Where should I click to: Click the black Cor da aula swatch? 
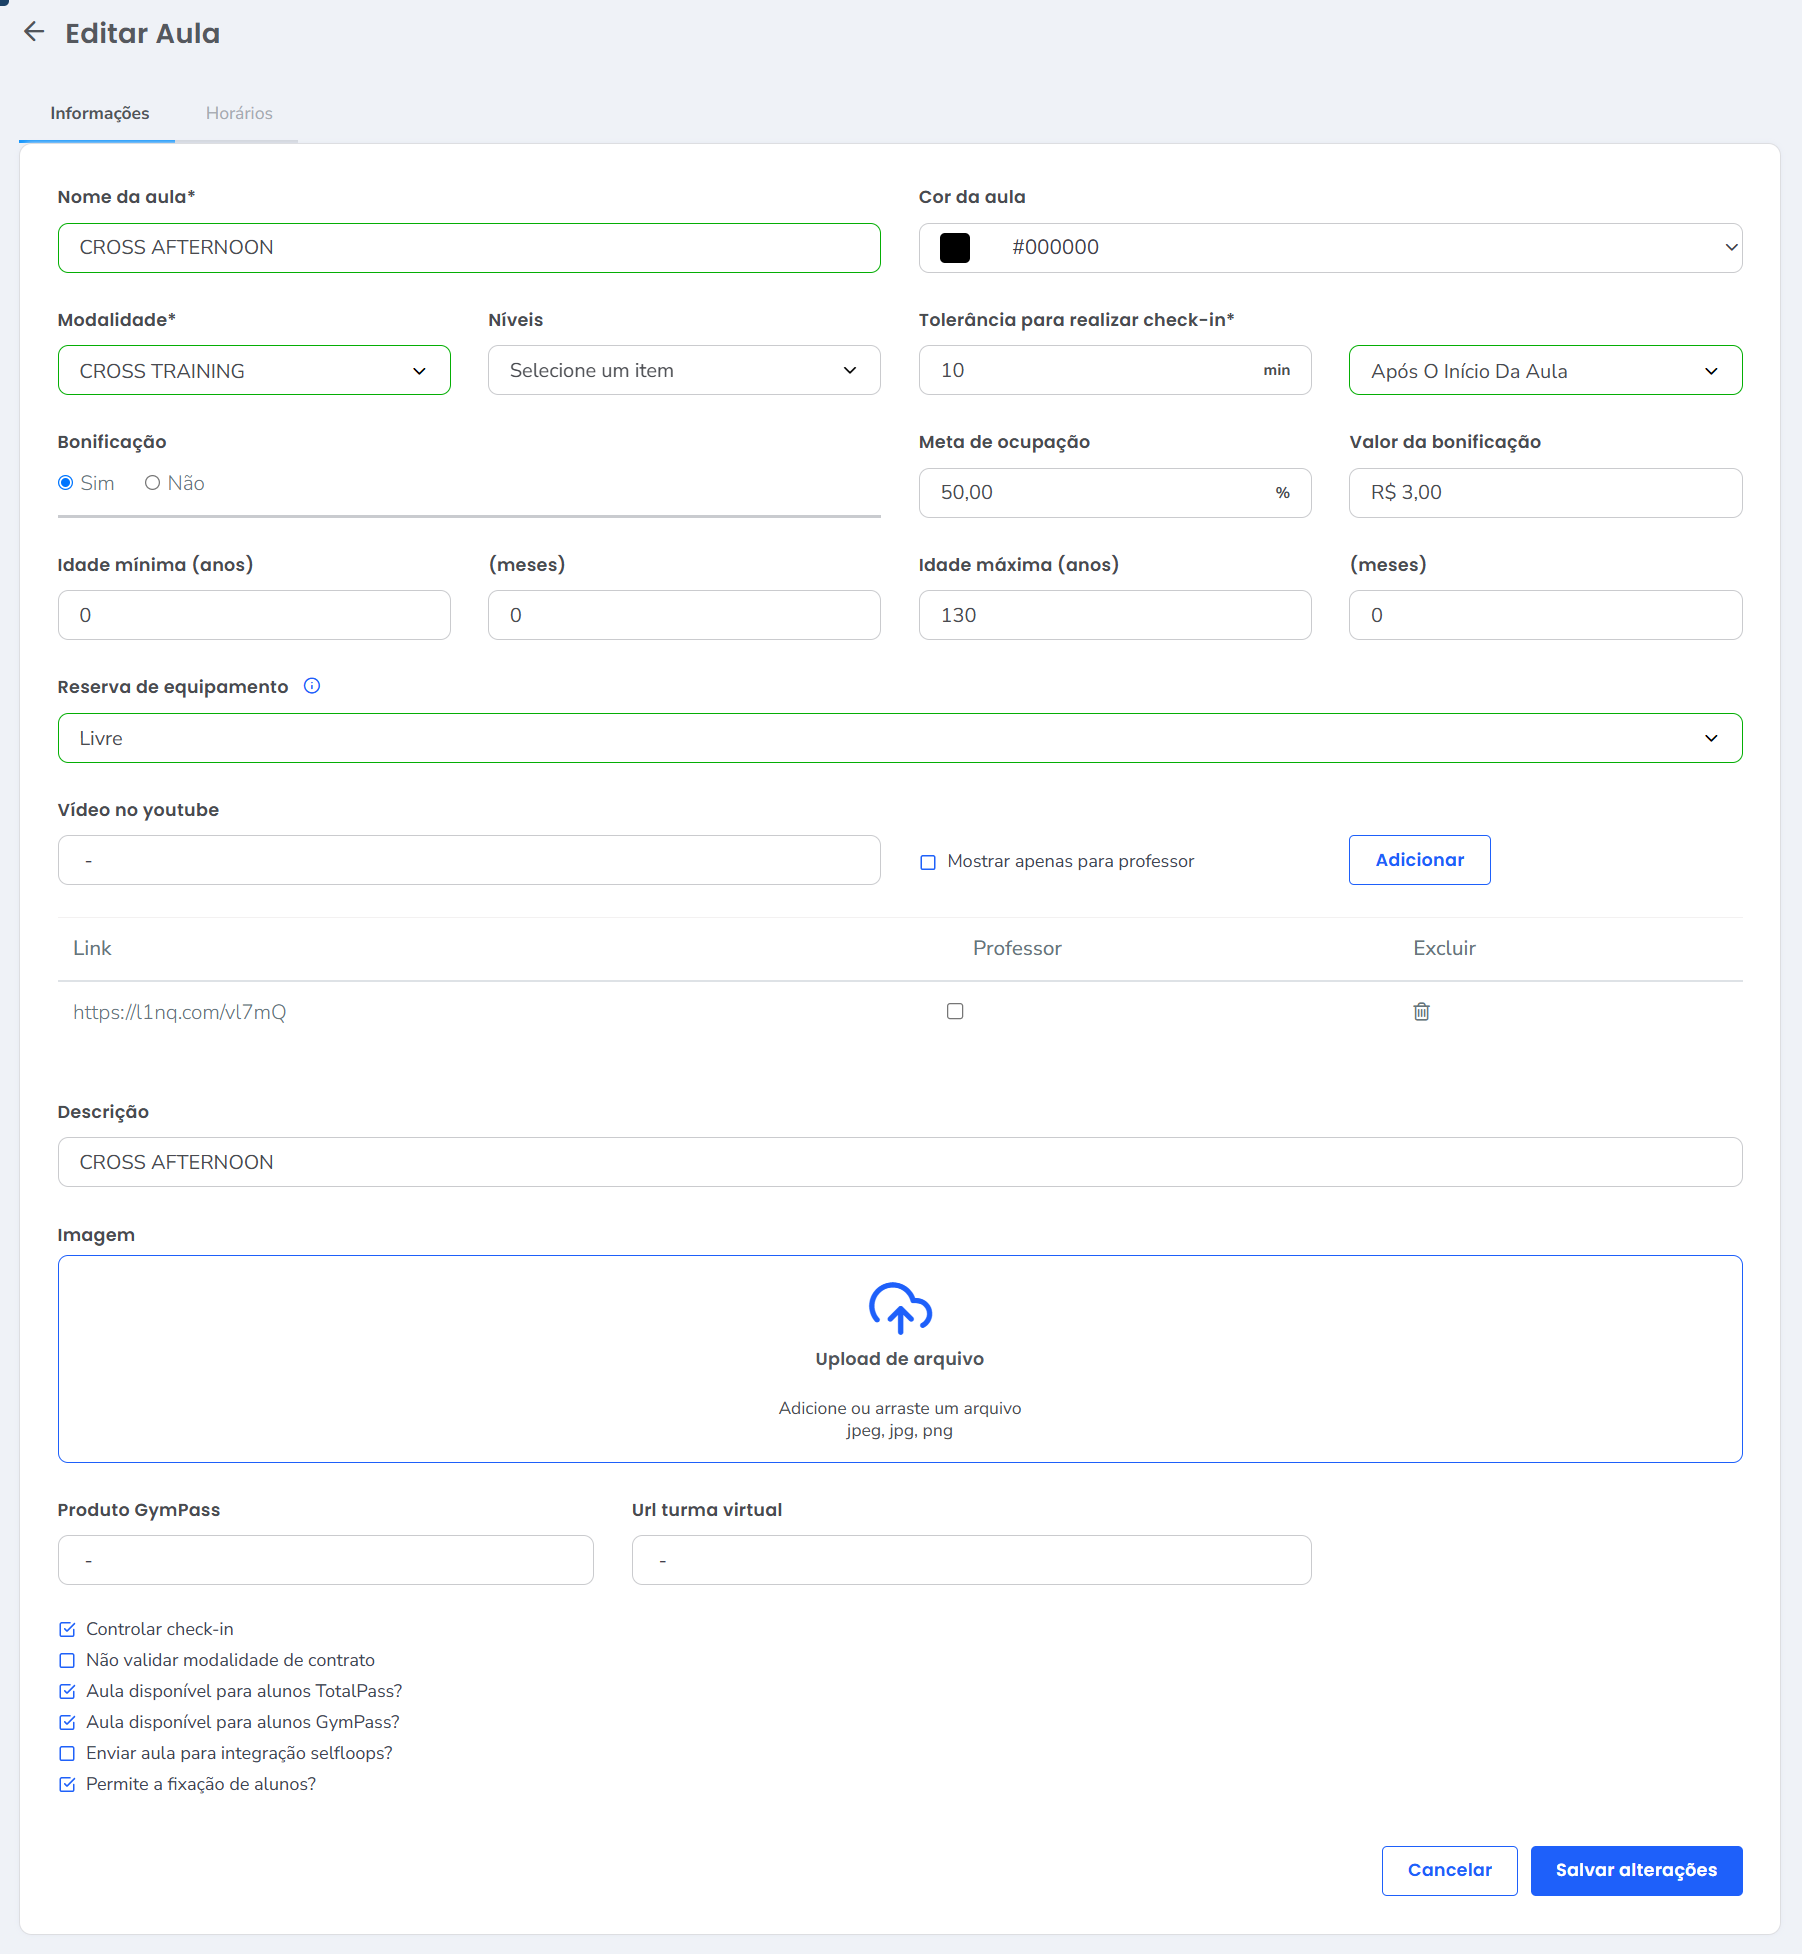click(955, 248)
